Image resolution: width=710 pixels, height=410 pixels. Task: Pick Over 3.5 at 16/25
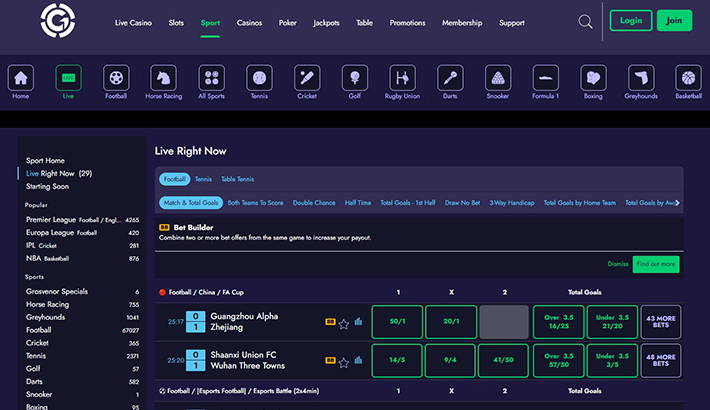558,322
